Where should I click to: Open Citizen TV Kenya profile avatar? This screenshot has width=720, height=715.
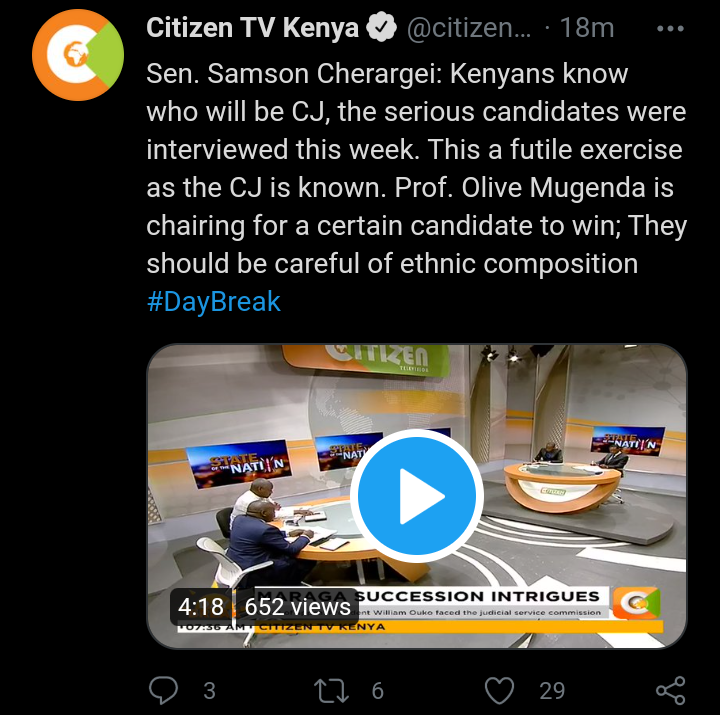point(78,55)
